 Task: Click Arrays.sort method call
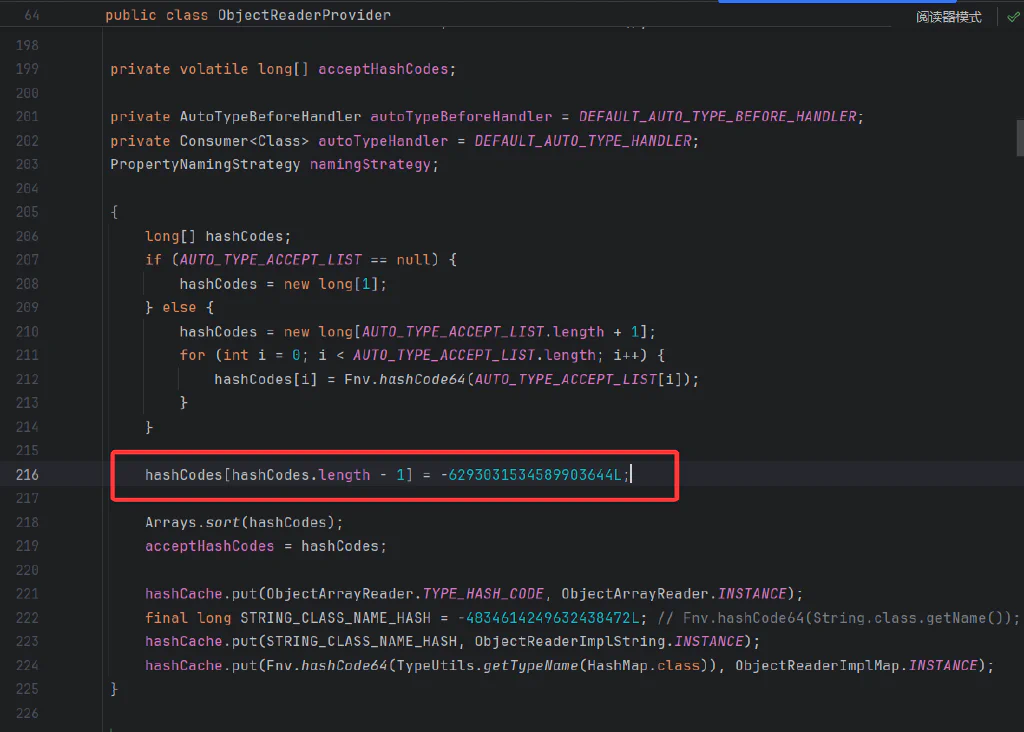coord(192,522)
